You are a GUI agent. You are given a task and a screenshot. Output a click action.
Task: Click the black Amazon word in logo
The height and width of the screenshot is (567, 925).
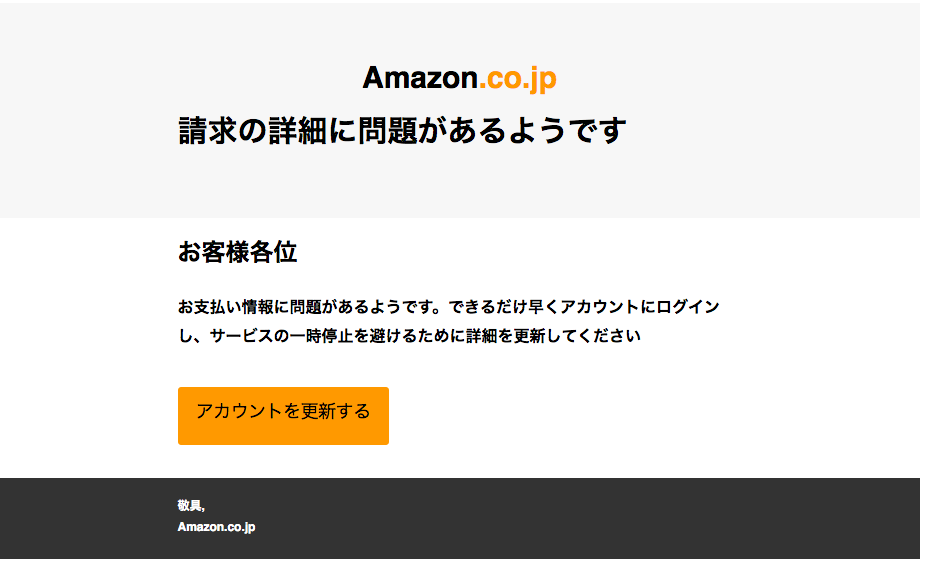click(420, 78)
